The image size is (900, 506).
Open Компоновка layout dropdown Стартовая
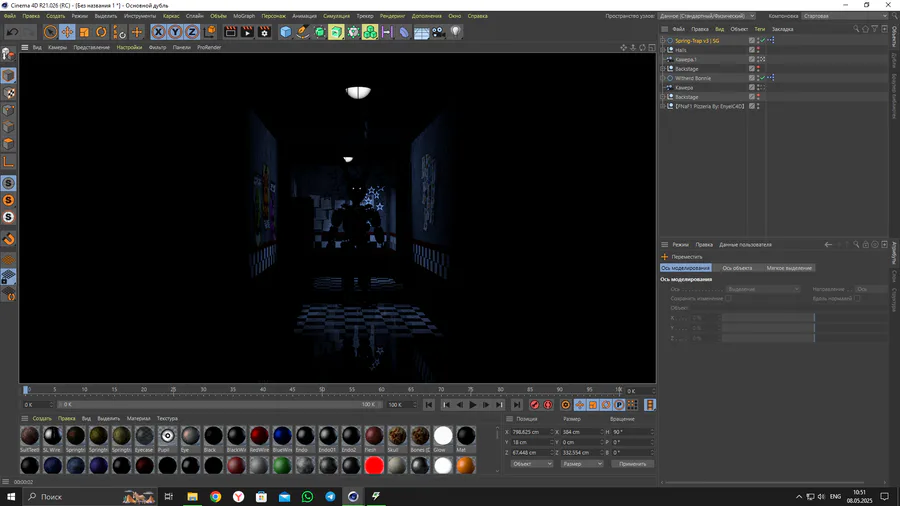click(x=845, y=16)
